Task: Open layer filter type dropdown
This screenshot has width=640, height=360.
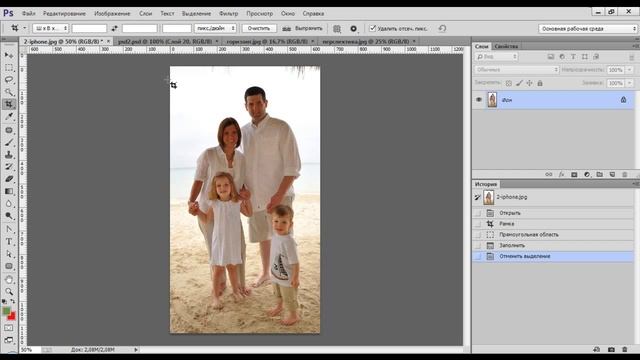Action: [496, 57]
